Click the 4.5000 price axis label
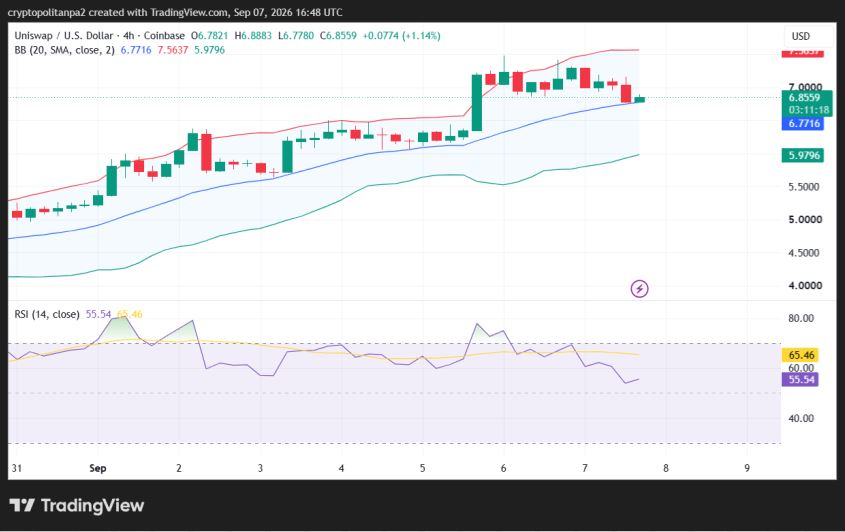 tap(805, 253)
